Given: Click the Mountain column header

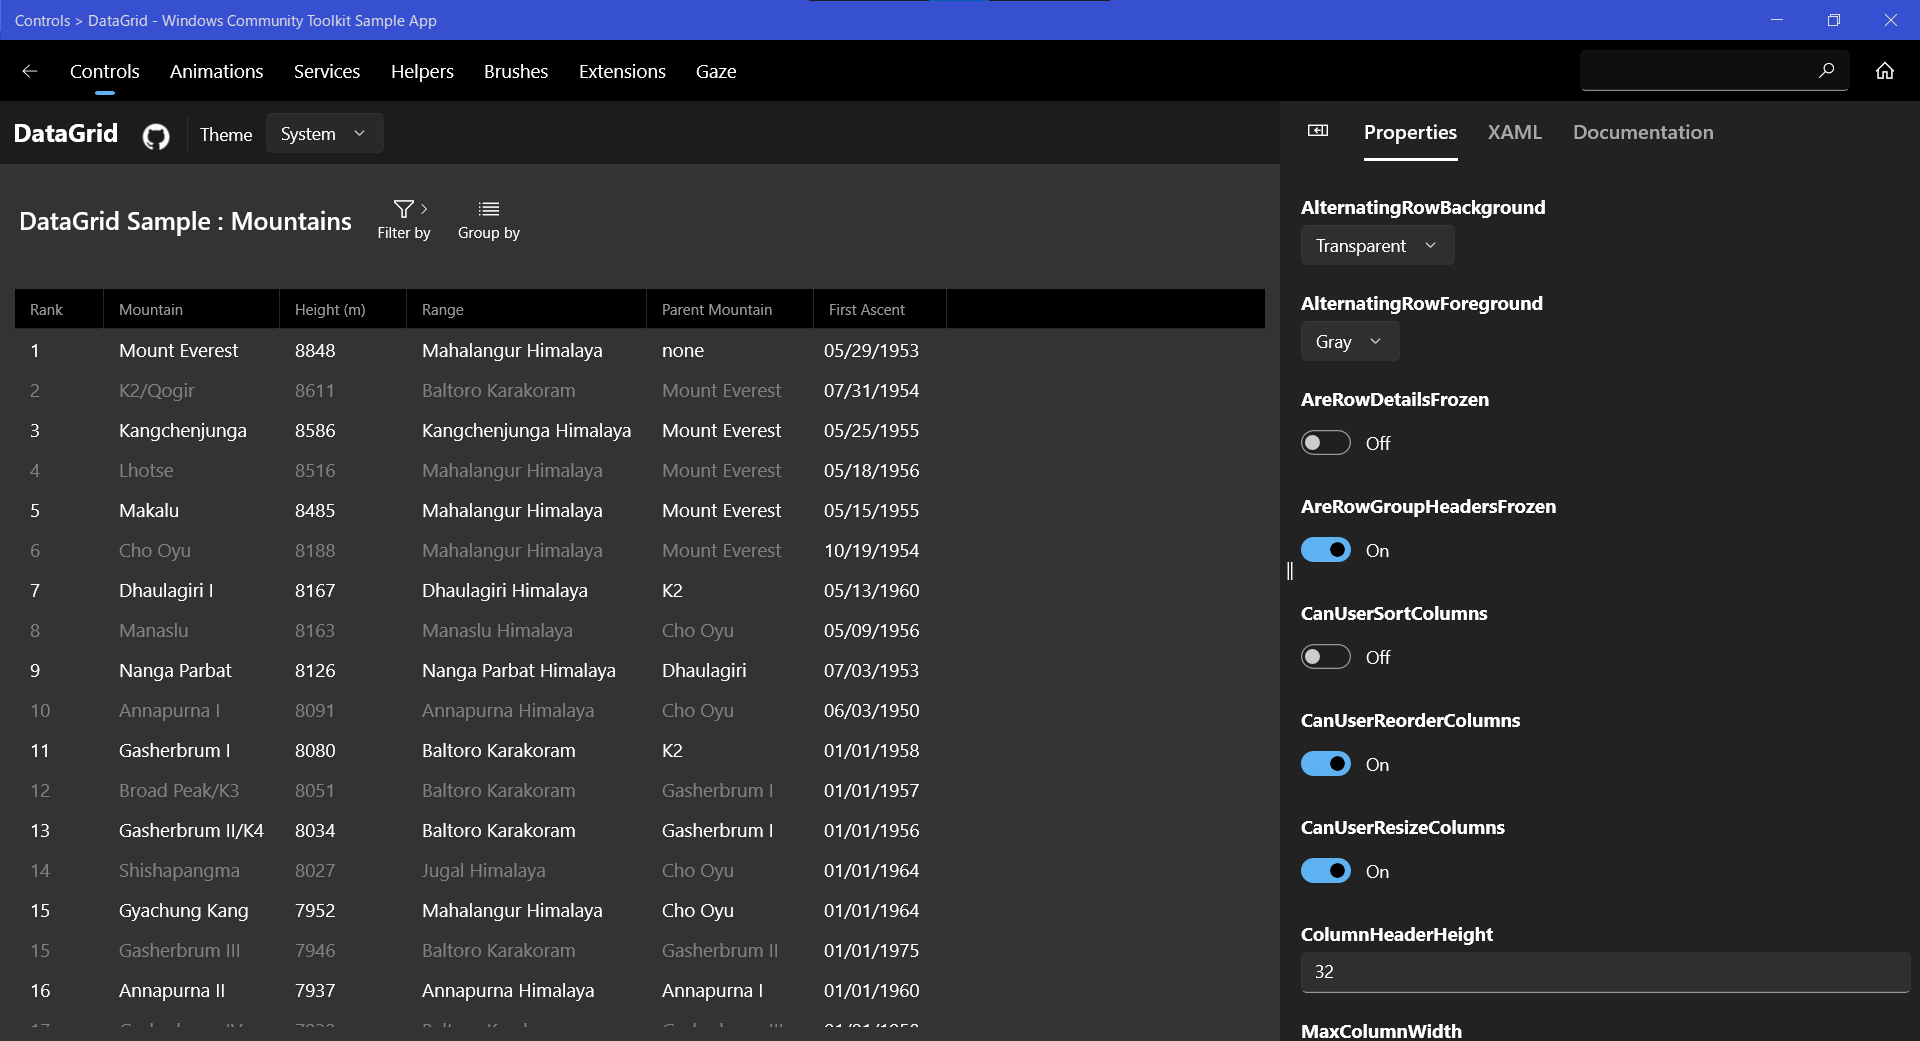Looking at the screenshot, I should pos(191,309).
